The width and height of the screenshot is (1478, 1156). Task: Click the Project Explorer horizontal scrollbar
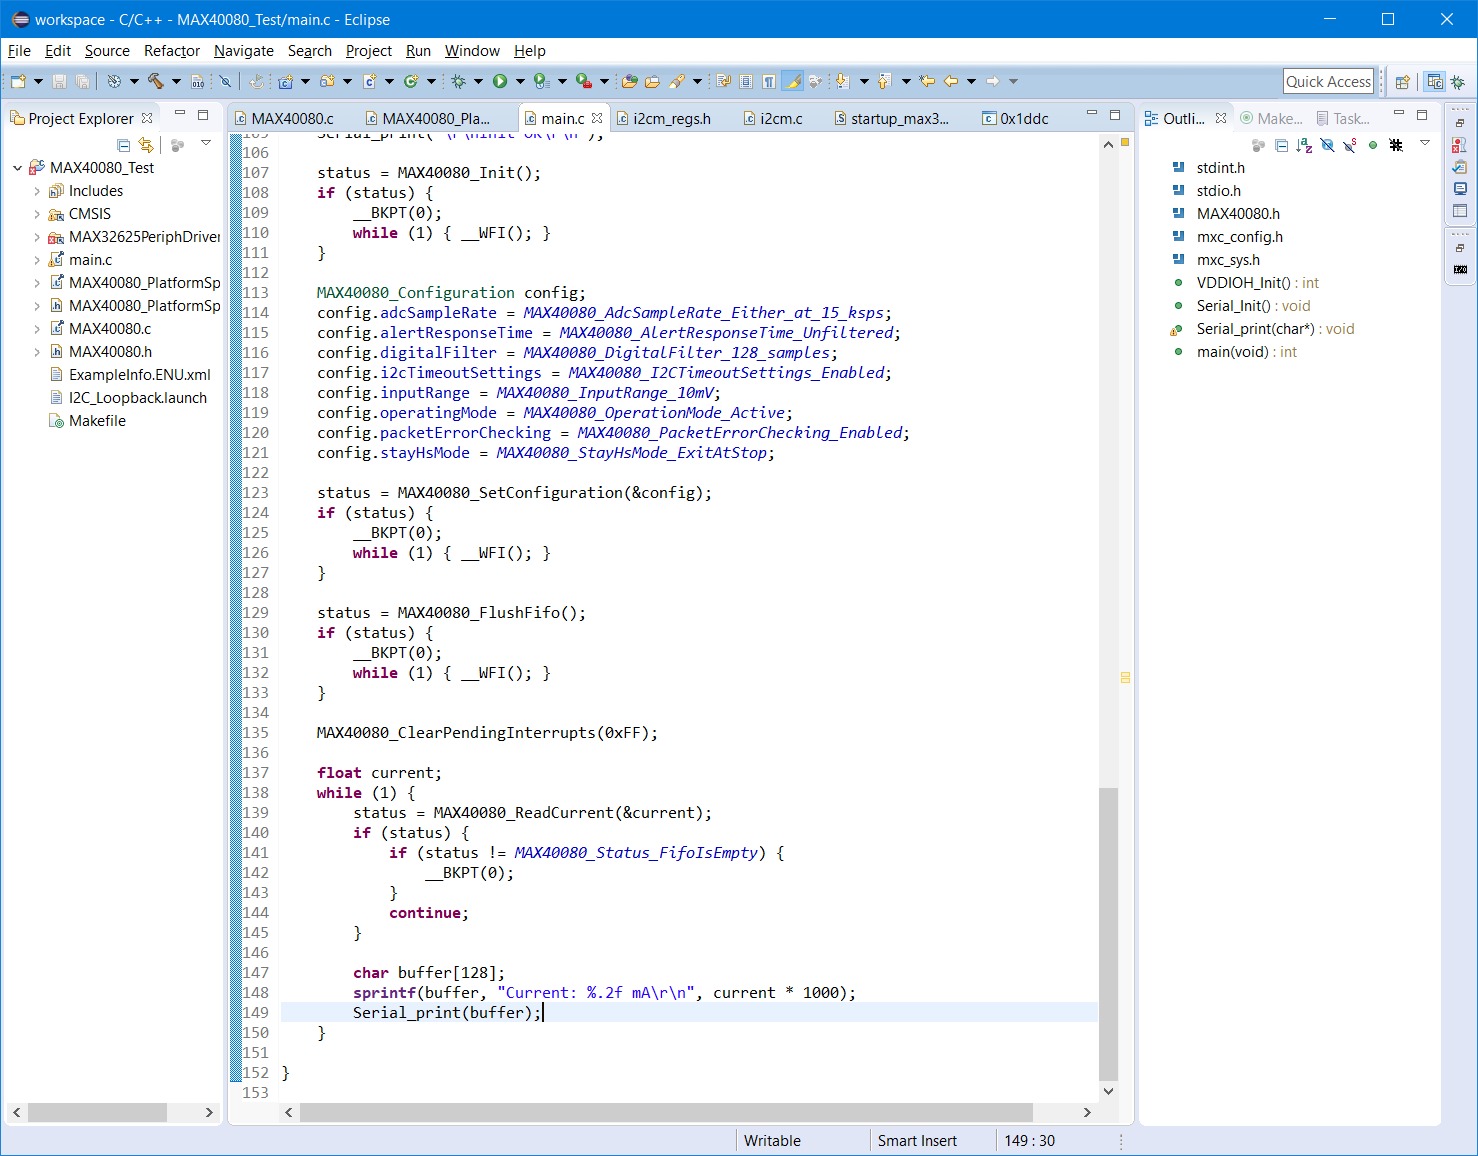click(x=97, y=1112)
